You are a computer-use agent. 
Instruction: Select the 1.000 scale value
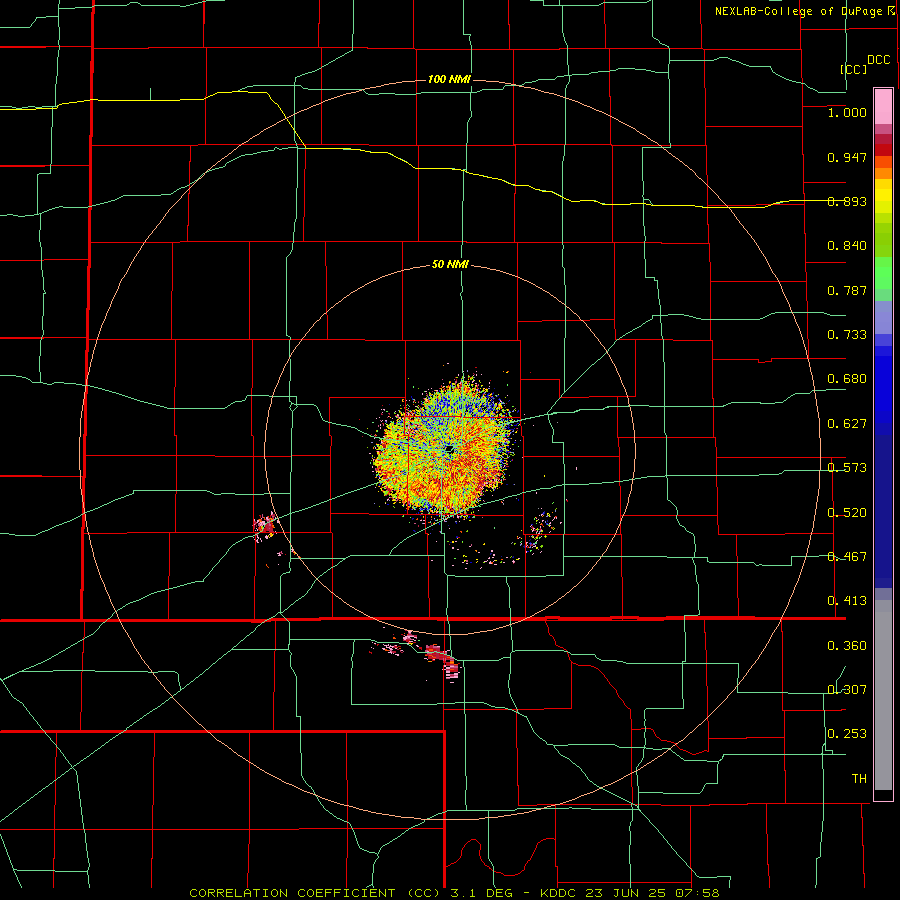click(x=847, y=112)
